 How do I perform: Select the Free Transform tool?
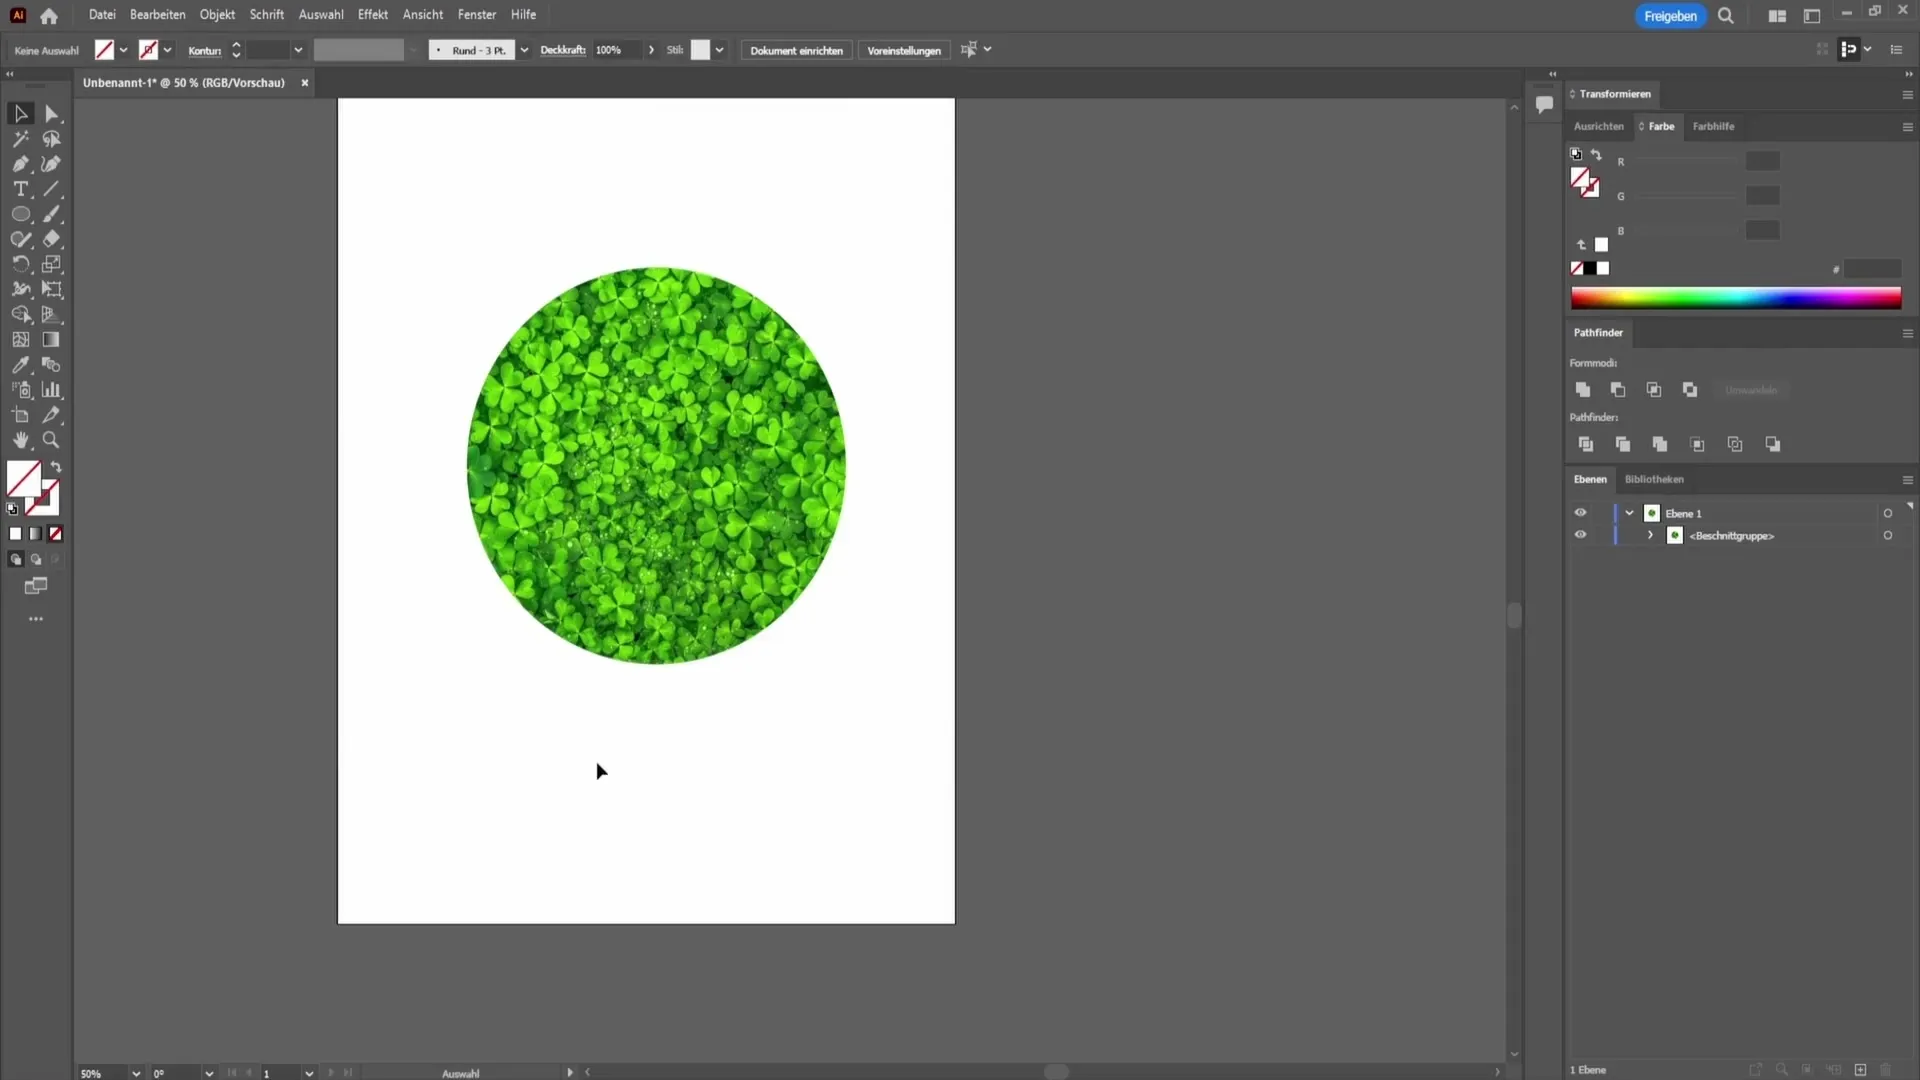(x=52, y=289)
